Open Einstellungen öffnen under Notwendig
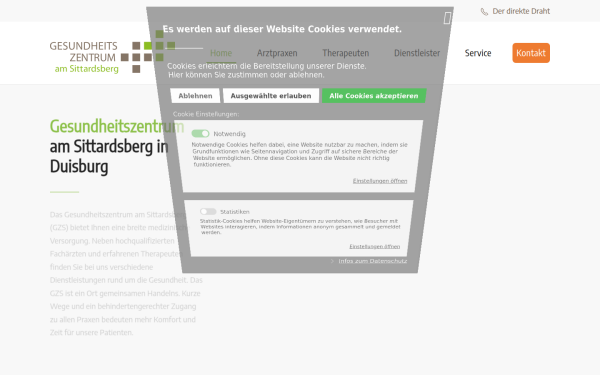Screen dimensions: 600x375 [x=380, y=181]
